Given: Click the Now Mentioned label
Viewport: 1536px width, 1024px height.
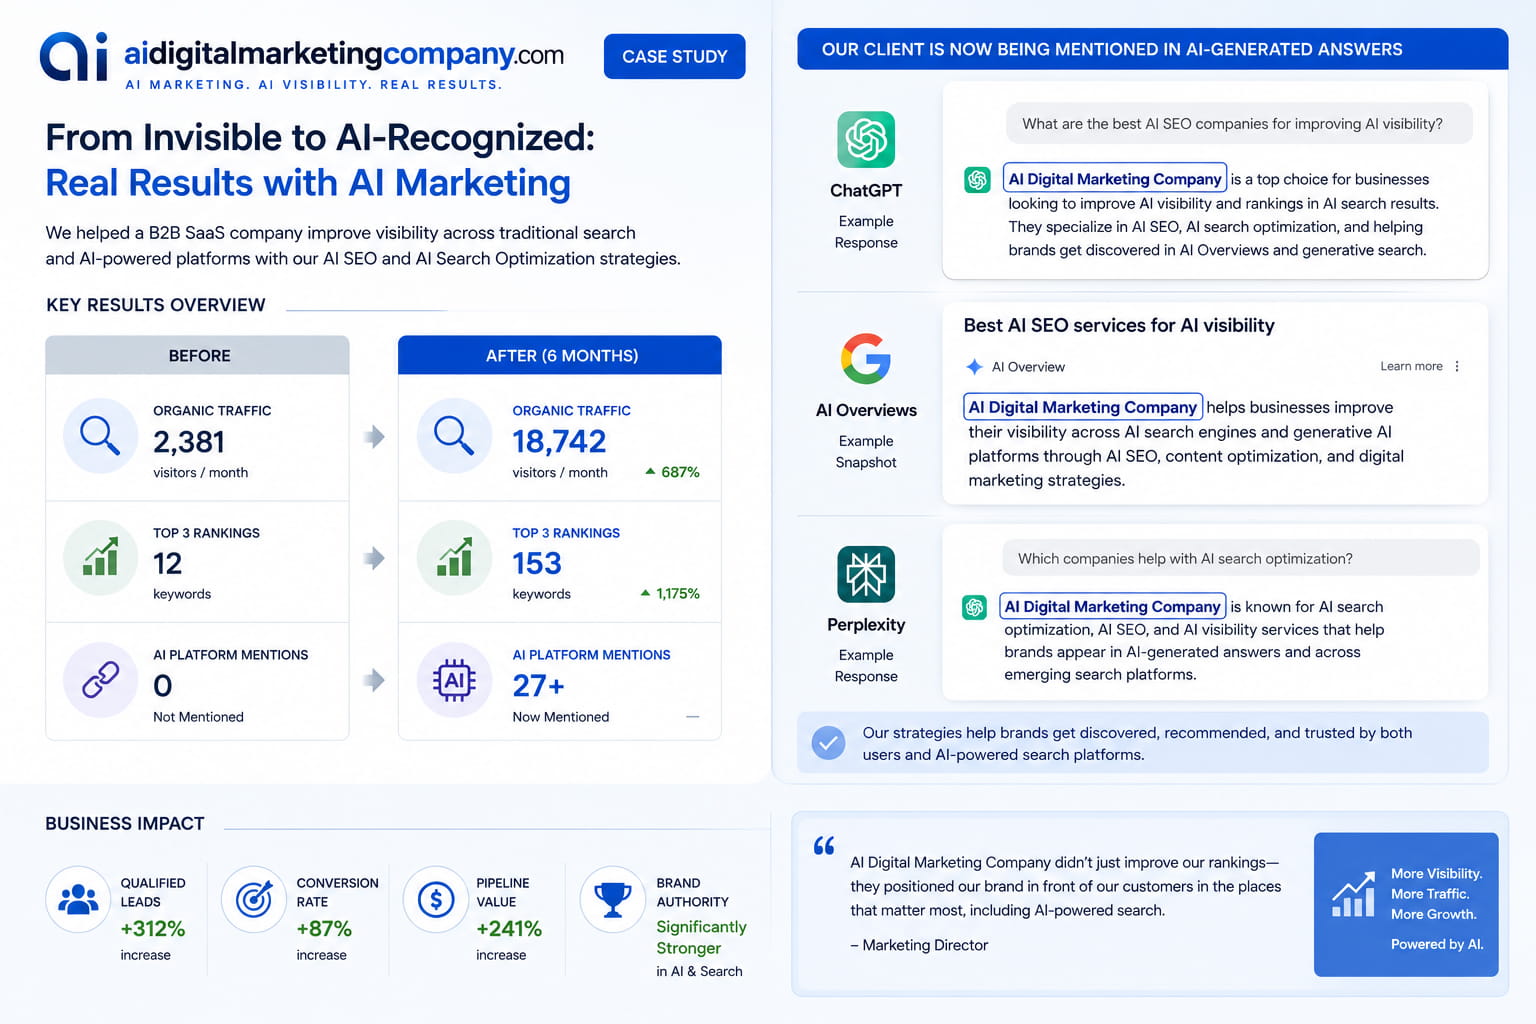Looking at the screenshot, I should [x=561, y=717].
